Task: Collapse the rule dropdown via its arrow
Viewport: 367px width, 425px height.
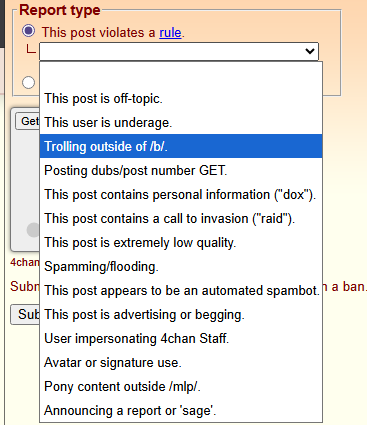Action: pyautogui.click(x=310, y=51)
